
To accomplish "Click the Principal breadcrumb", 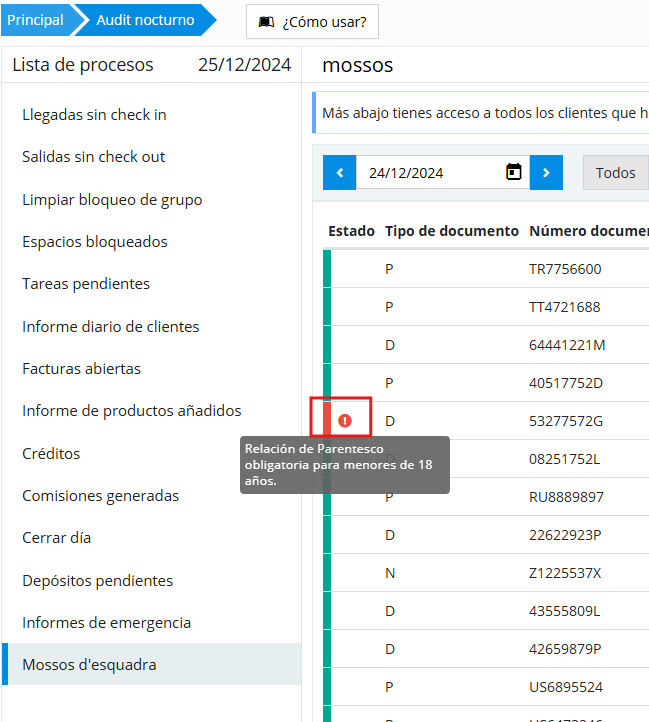I will coord(35,20).
